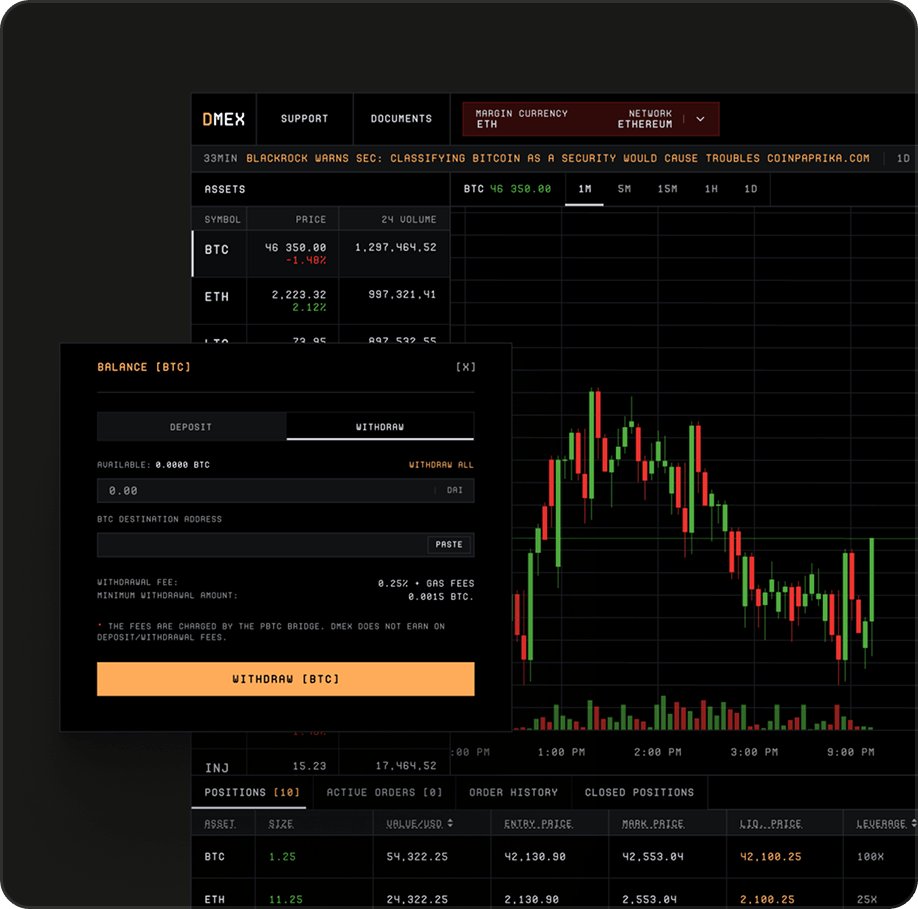
Task: Click the DMEX logo
Action: [223, 119]
